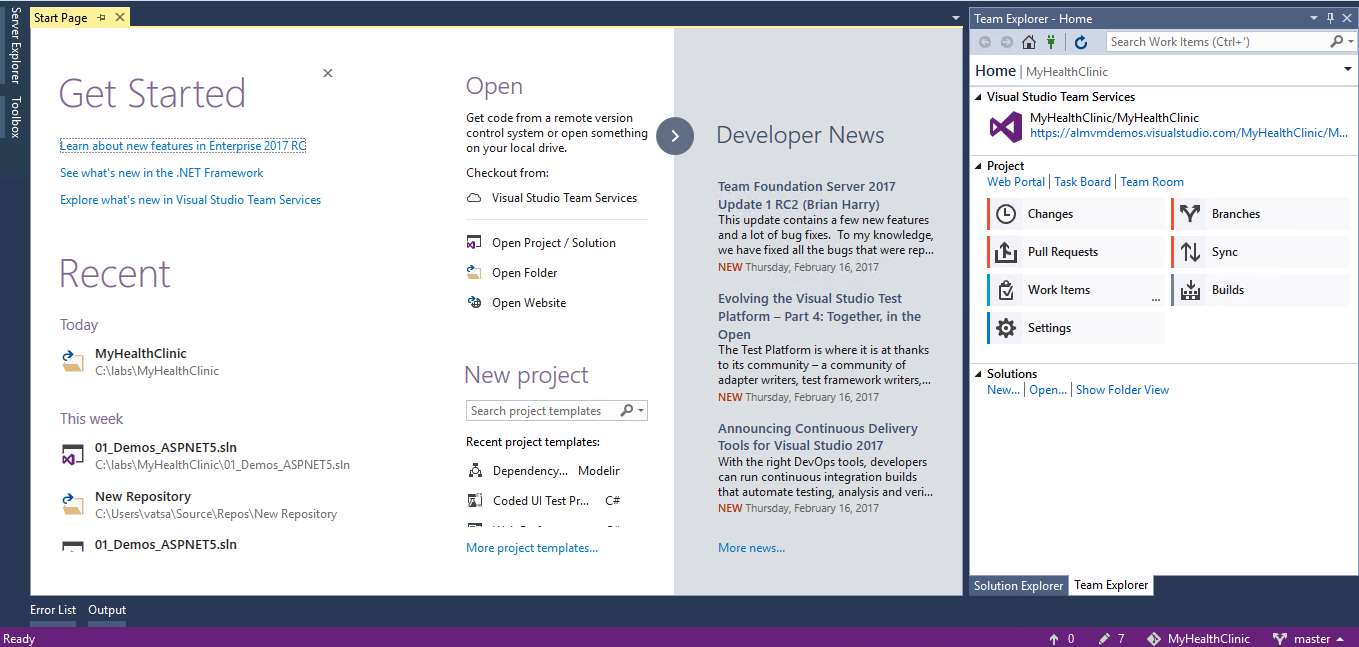The width and height of the screenshot is (1359, 647).
Task: Click the Forward arrow in Team Explorer
Action: [x=1007, y=42]
